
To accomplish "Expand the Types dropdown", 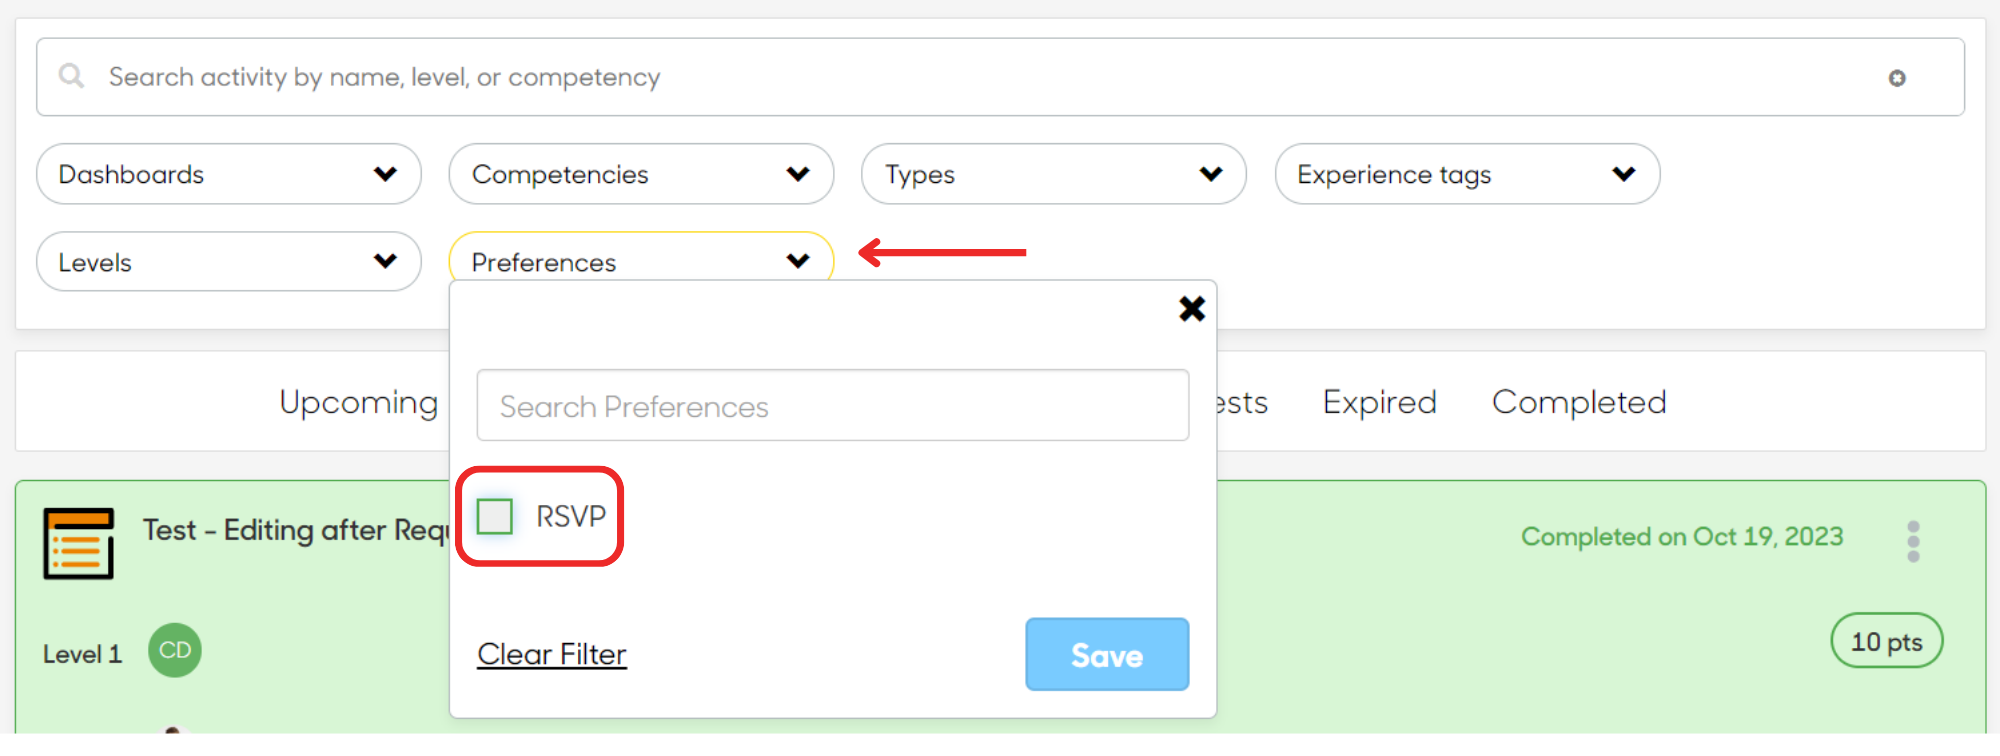I will pos(1053,174).
